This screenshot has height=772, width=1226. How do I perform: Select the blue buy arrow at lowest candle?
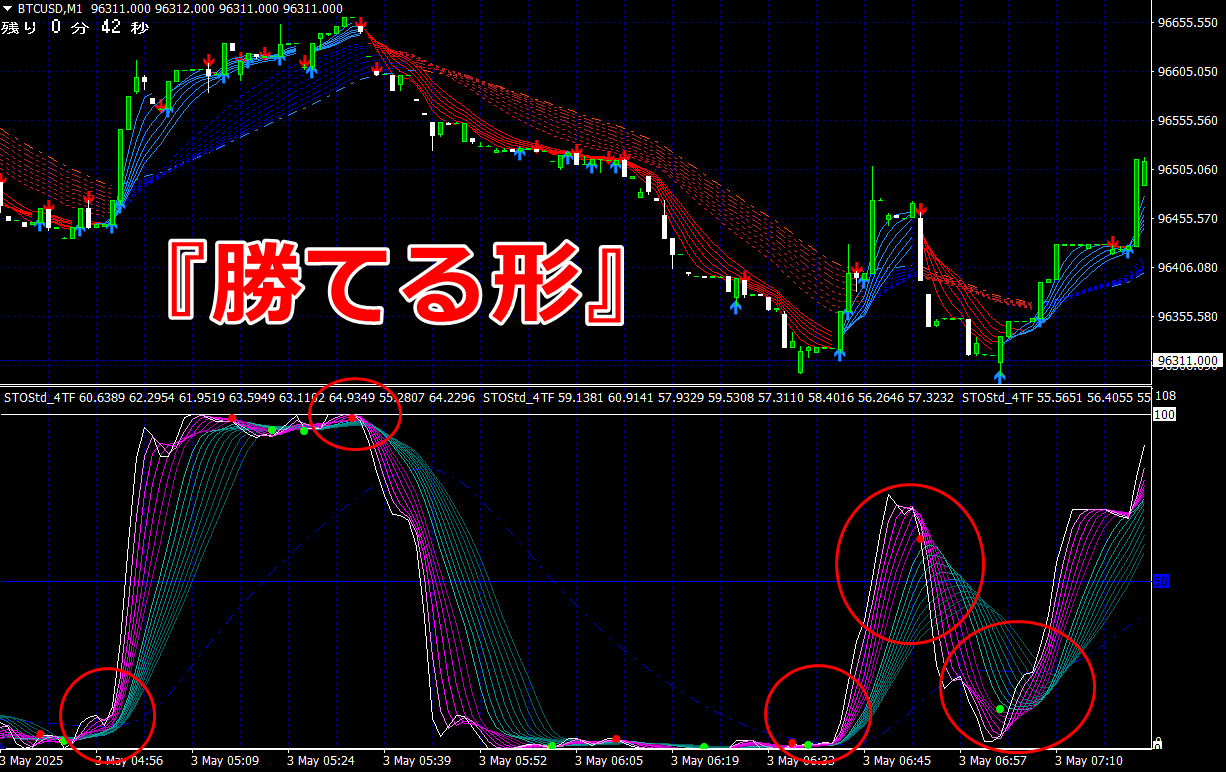(1000, 376)
